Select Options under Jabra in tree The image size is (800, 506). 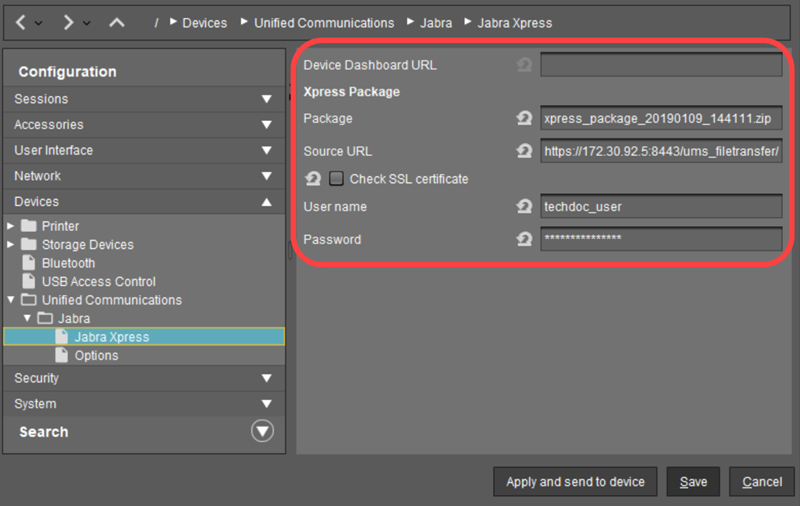click(x=96, y=356)
